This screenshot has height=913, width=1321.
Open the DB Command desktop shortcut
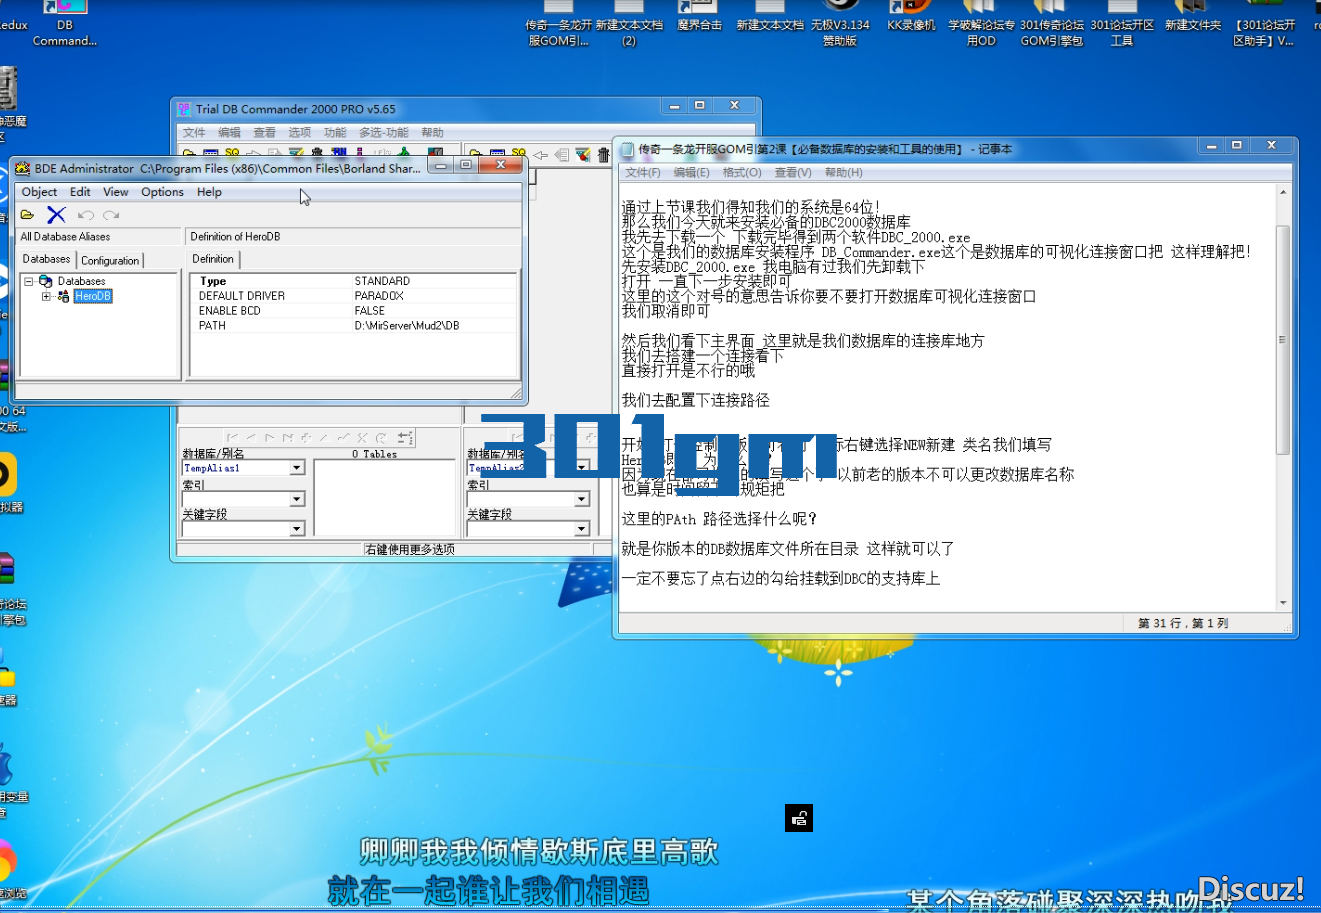pyautogui.click(x=65, y=24)
